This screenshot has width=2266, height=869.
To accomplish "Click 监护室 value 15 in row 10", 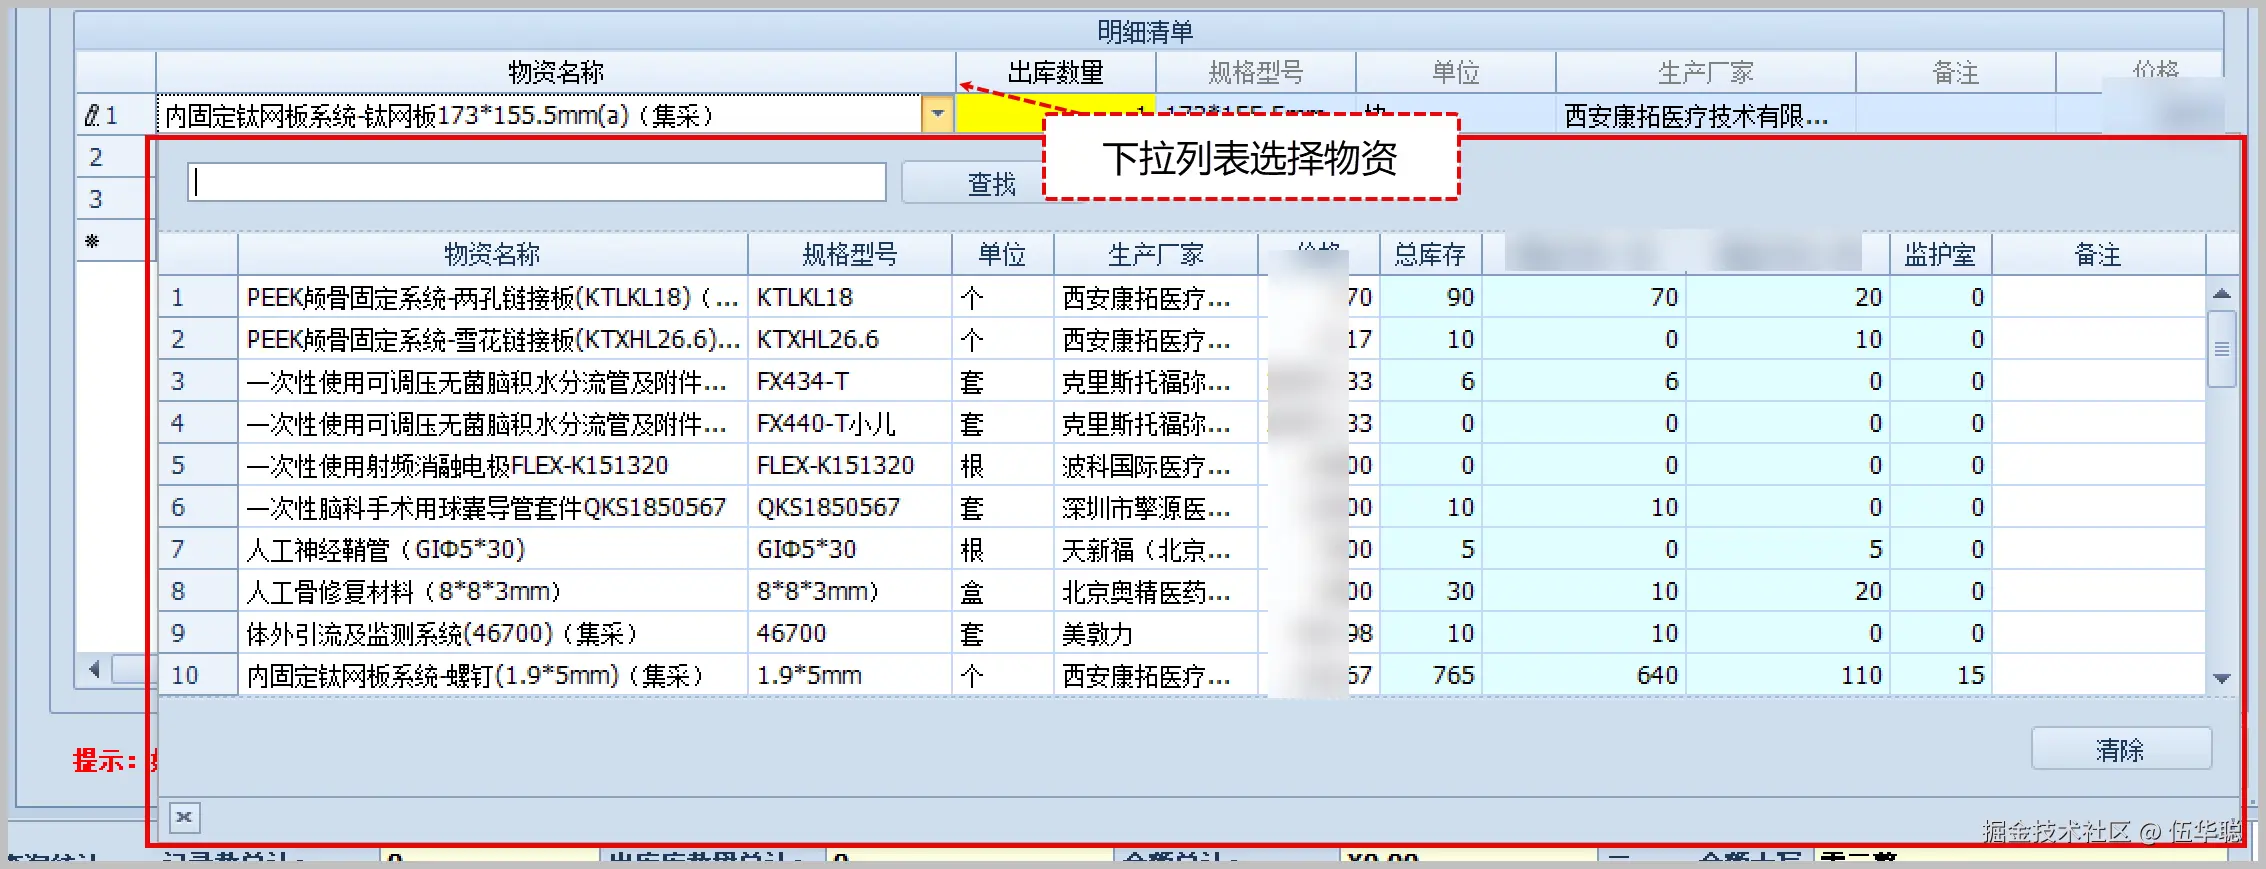I will (1940, 675).
